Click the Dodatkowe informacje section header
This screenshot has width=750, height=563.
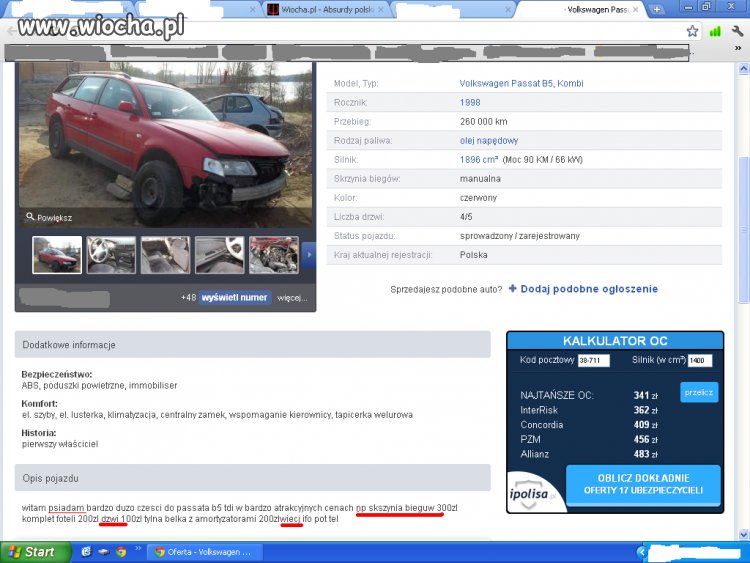(x=253, y=344)
